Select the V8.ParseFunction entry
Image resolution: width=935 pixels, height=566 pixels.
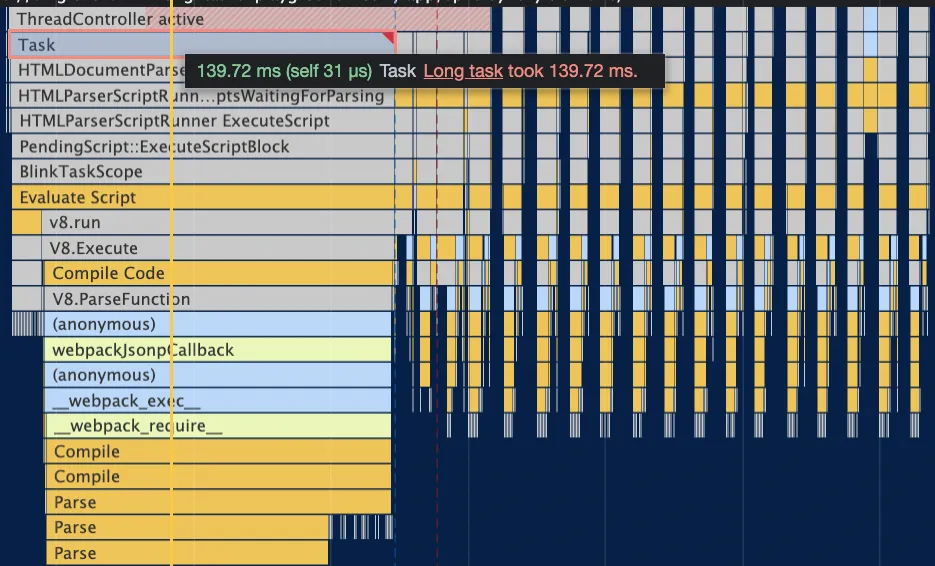click(218, 299)
